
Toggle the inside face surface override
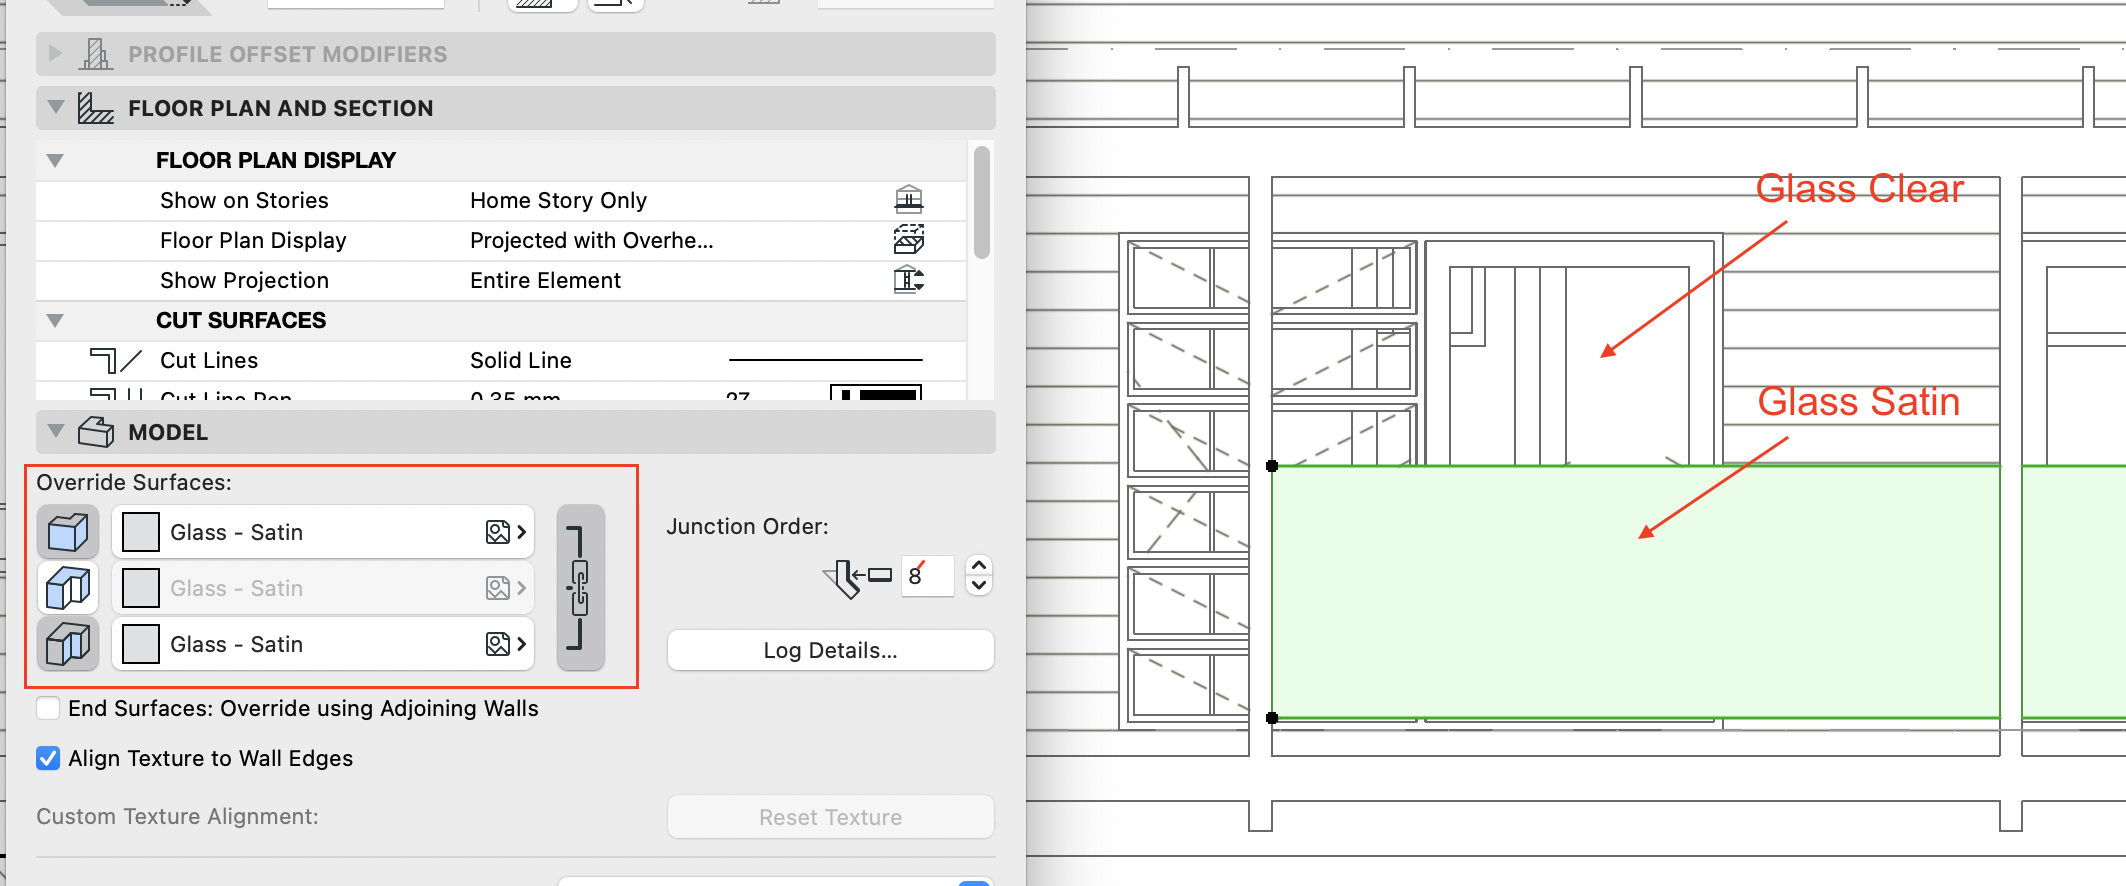68,644
